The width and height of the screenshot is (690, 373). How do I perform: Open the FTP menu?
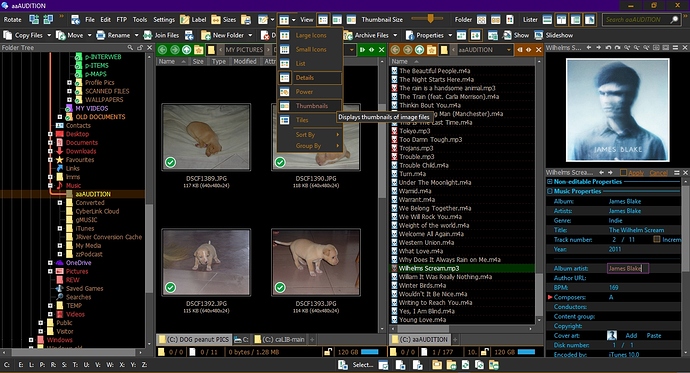coord(121,19)
